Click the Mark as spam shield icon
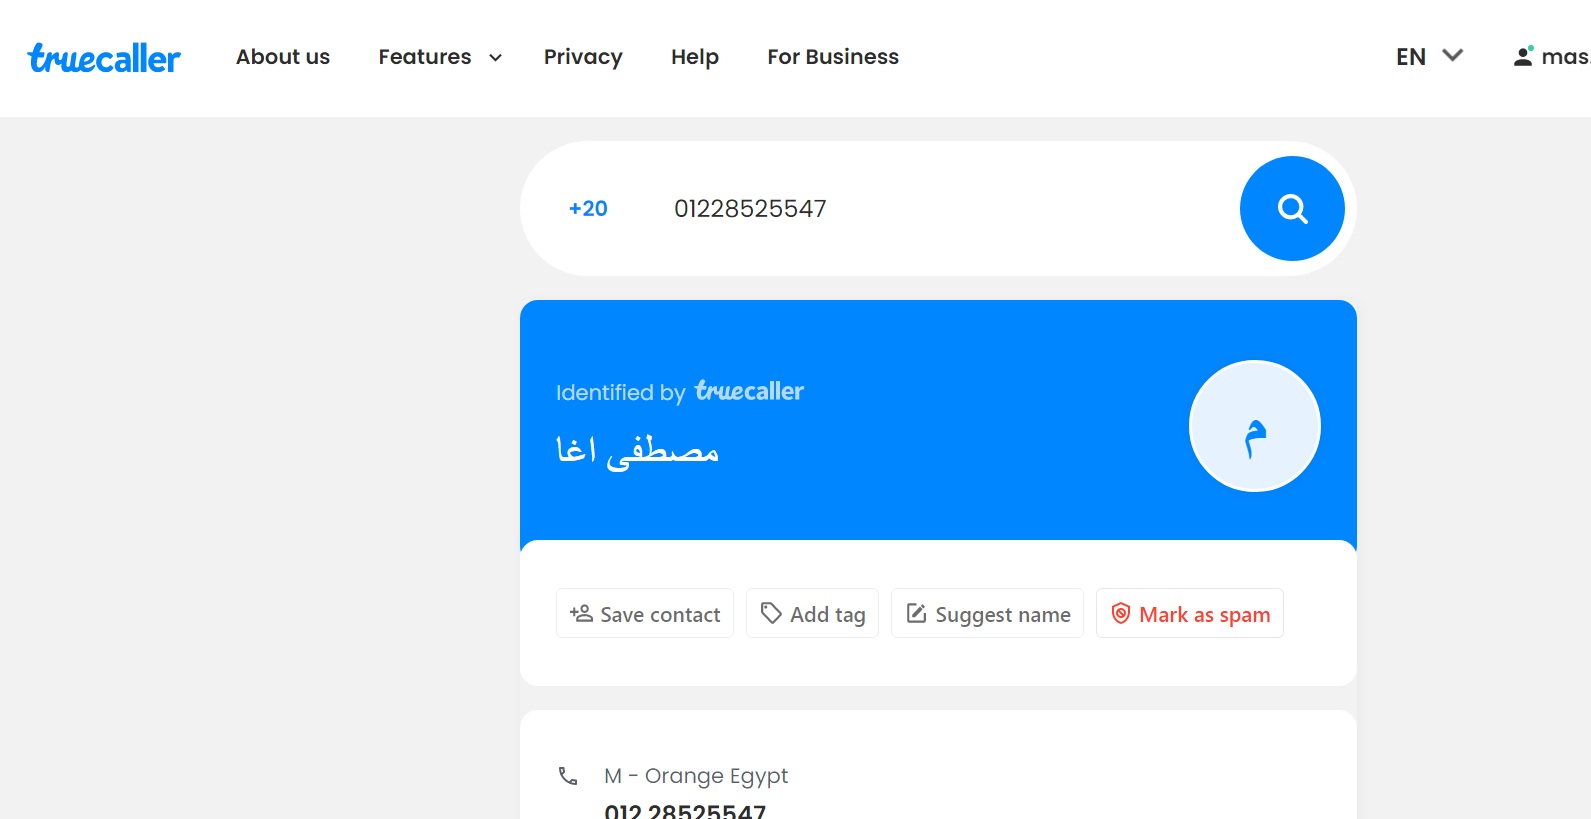The height and width of the screenshot is (819, 1591). coord(1121,613)
